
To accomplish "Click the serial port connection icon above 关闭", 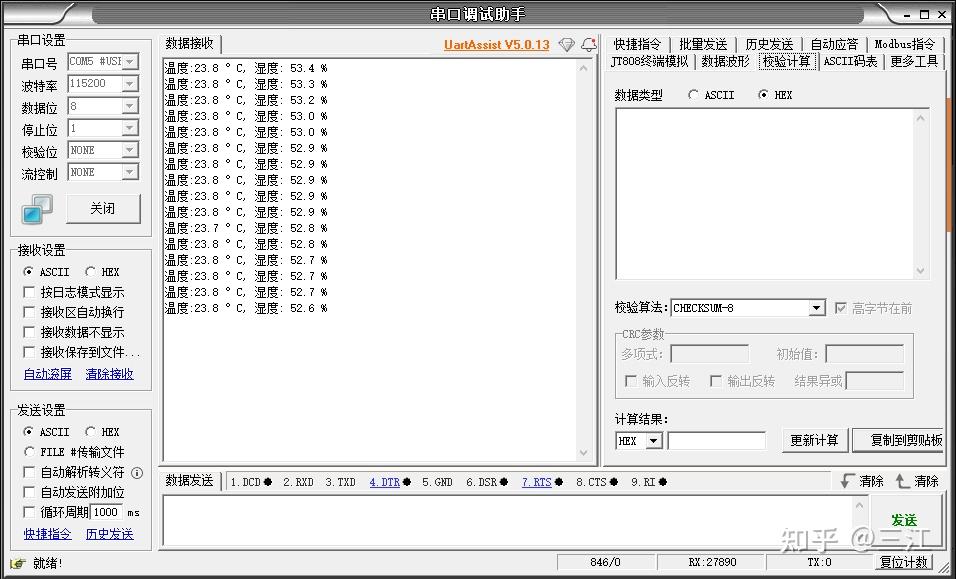I will (36, 208).
